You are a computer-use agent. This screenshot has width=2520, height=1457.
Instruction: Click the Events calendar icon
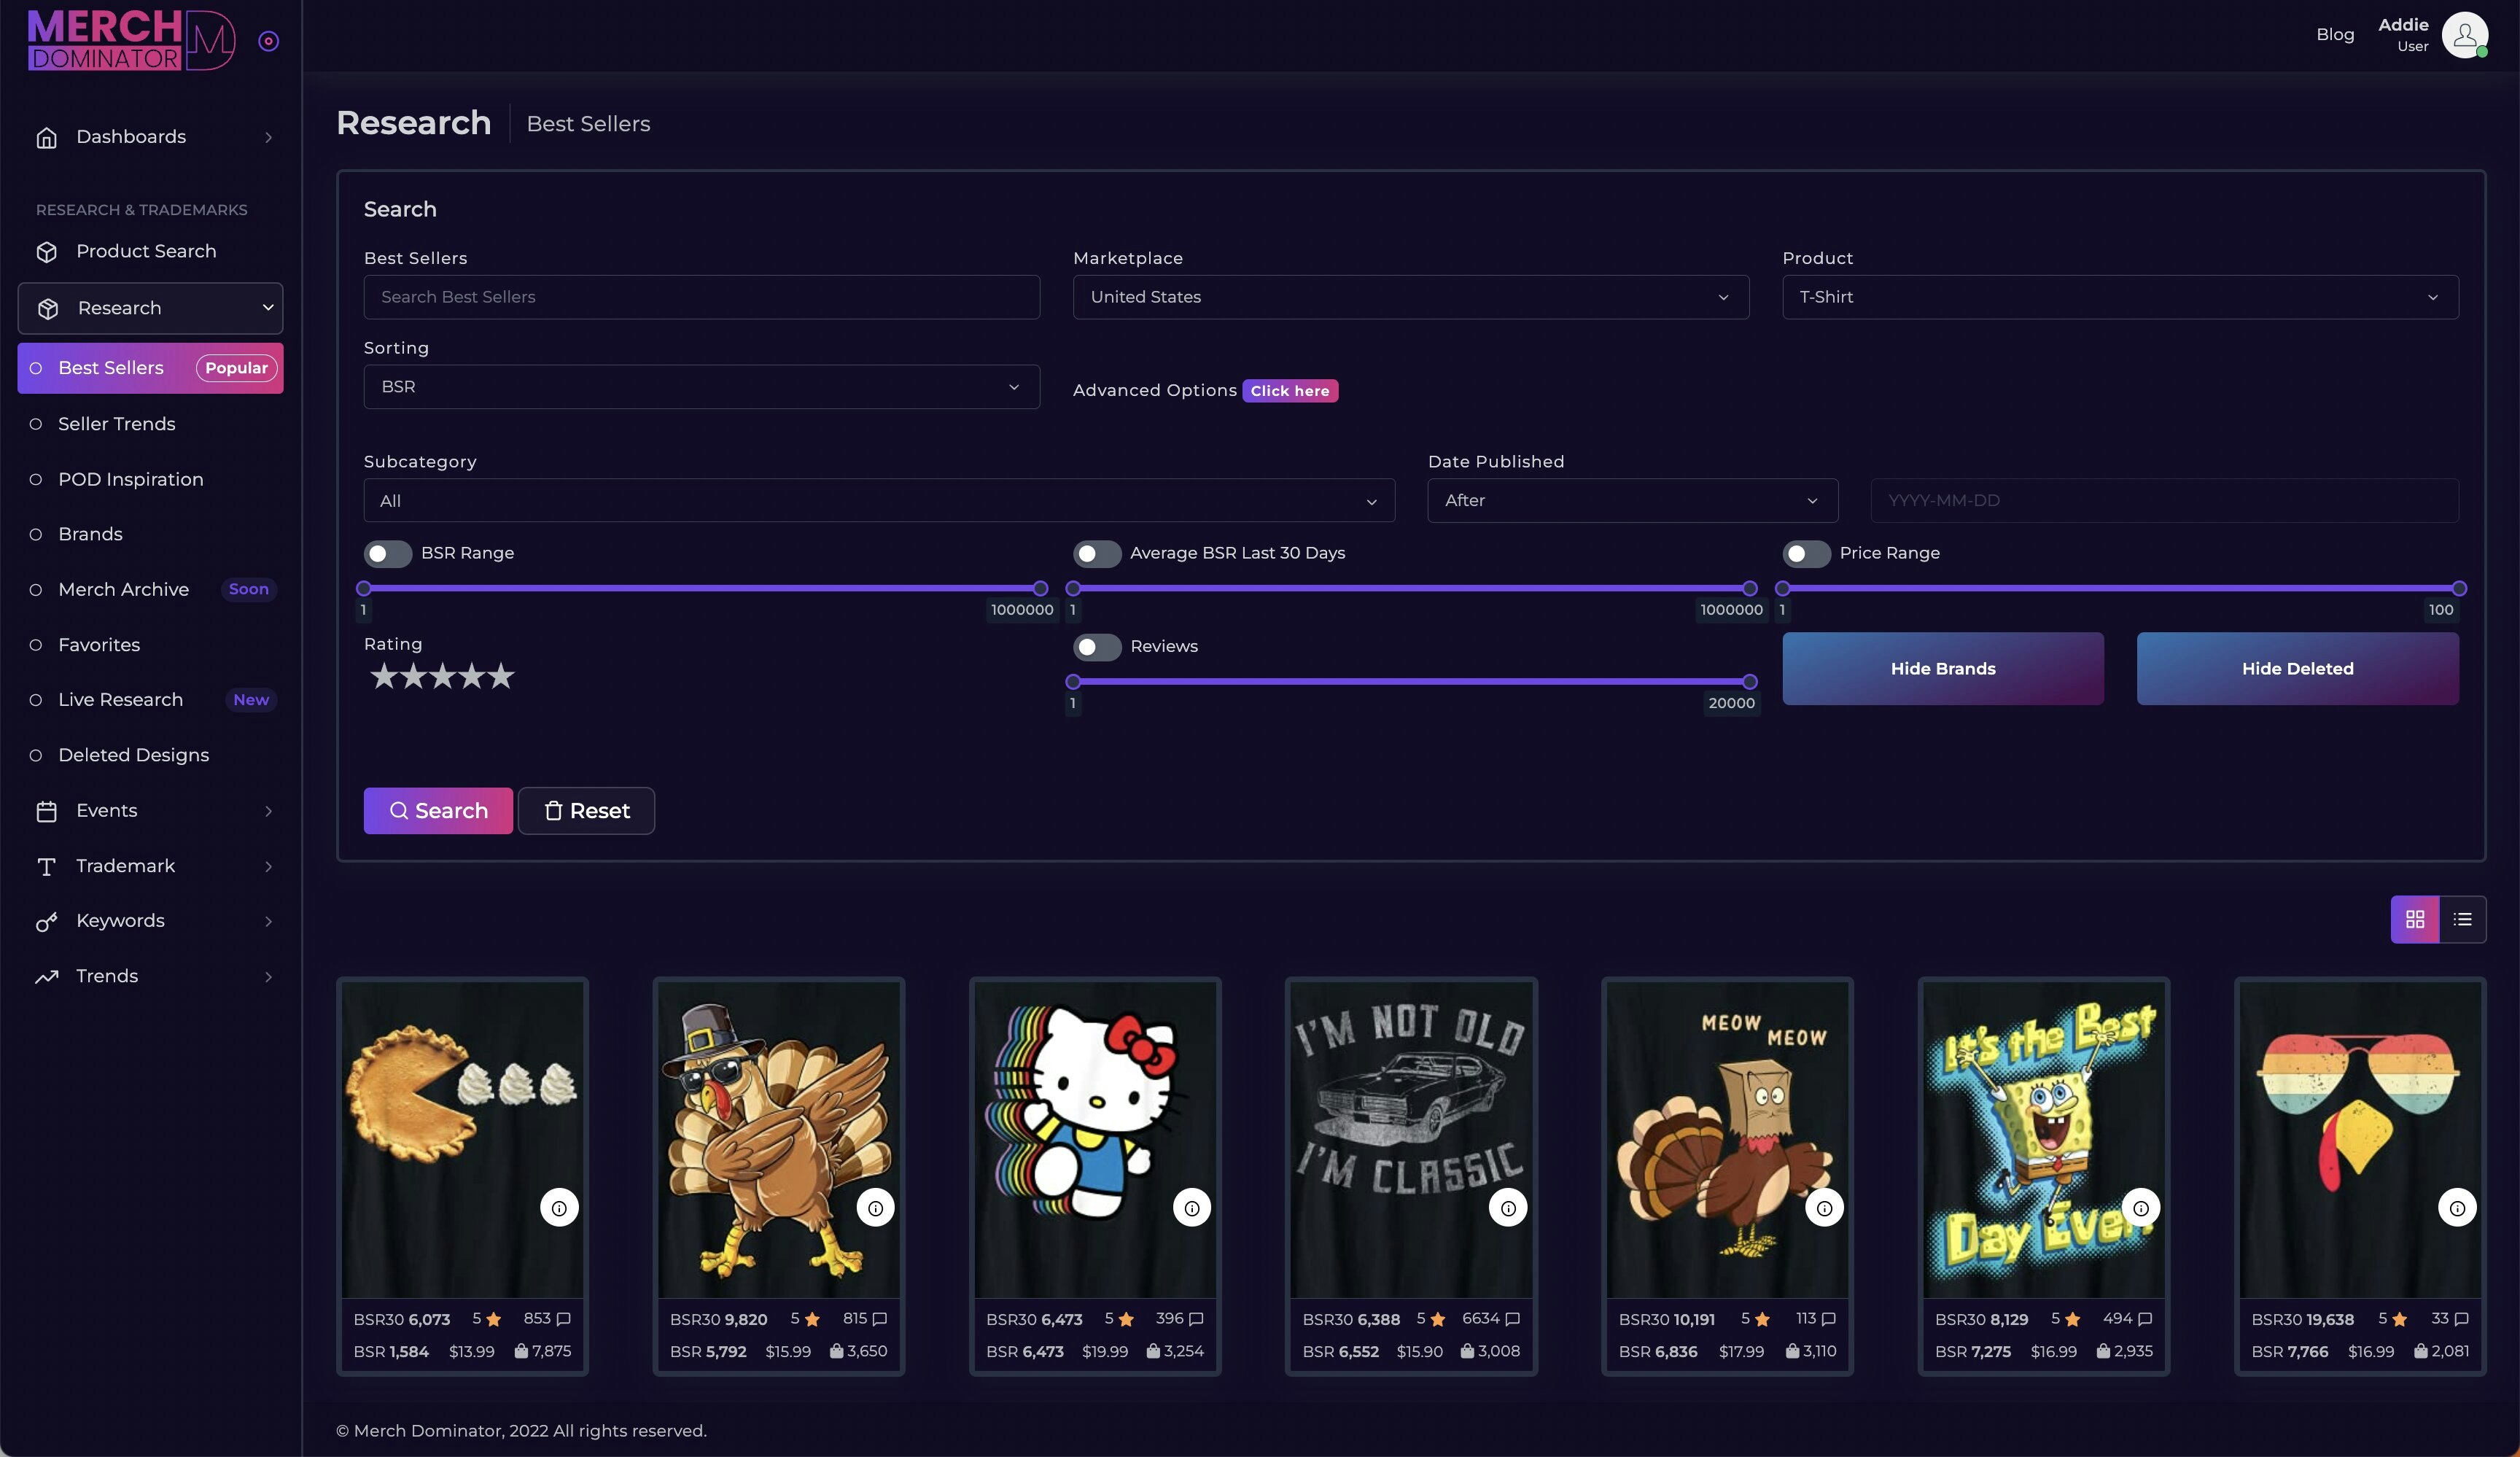pyautogui.click(x=46, y=811)
